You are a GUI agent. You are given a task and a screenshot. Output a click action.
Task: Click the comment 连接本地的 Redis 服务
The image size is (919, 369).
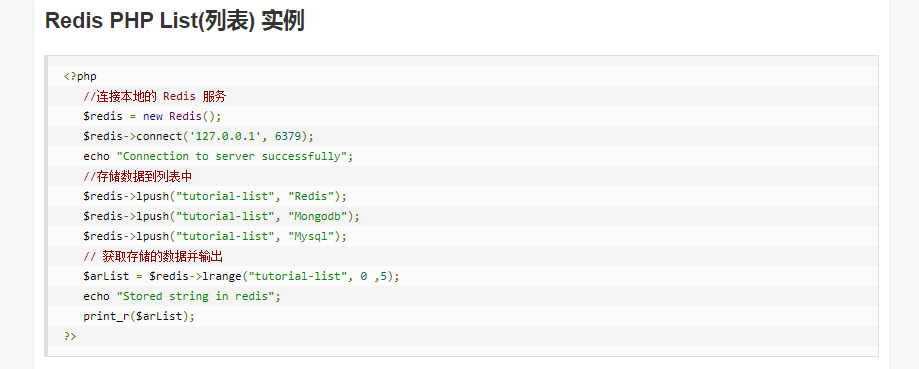tap(155, 96)
